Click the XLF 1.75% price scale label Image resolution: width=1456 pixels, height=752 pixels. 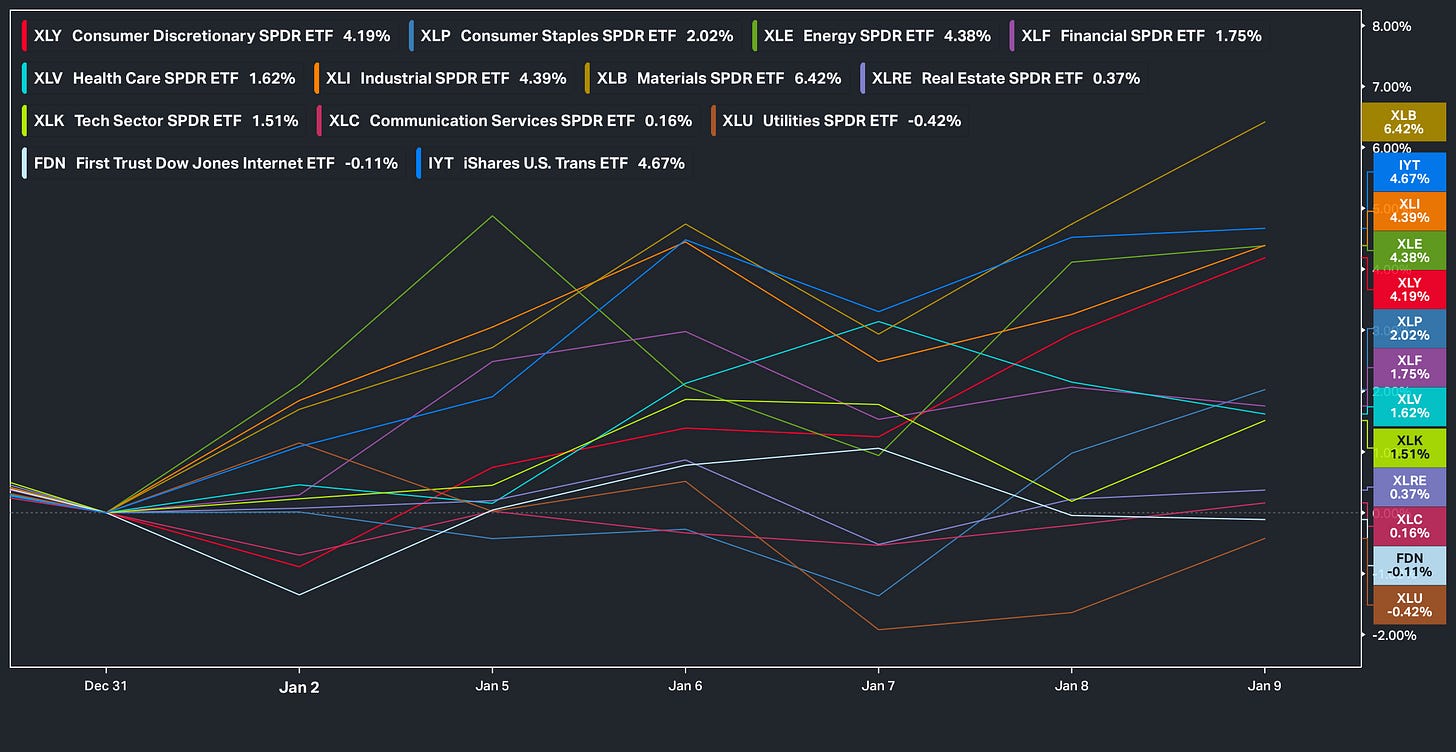point(1409,367)
